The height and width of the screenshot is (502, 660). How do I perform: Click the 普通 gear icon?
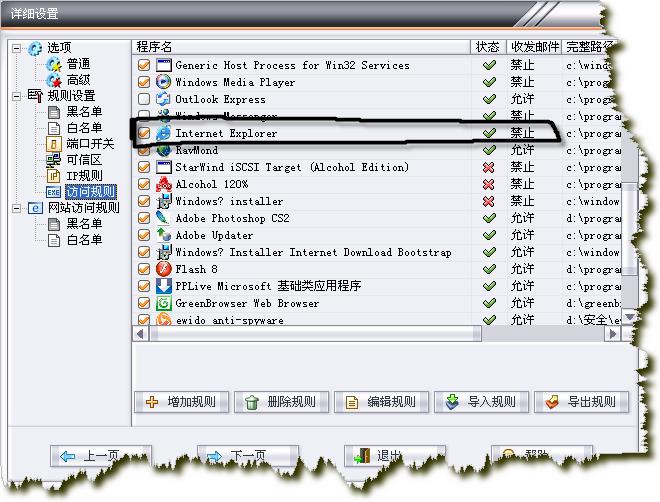pyautogui.click(x=54, y=64)
